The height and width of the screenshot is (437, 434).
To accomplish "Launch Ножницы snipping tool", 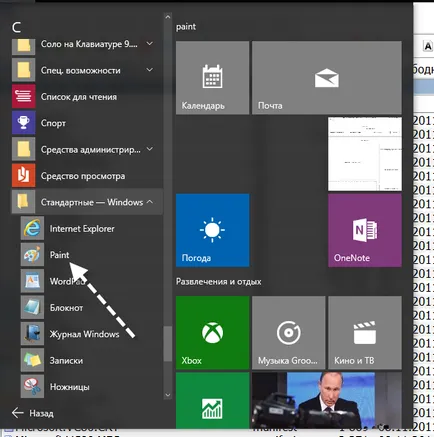I will pos(87,387).
